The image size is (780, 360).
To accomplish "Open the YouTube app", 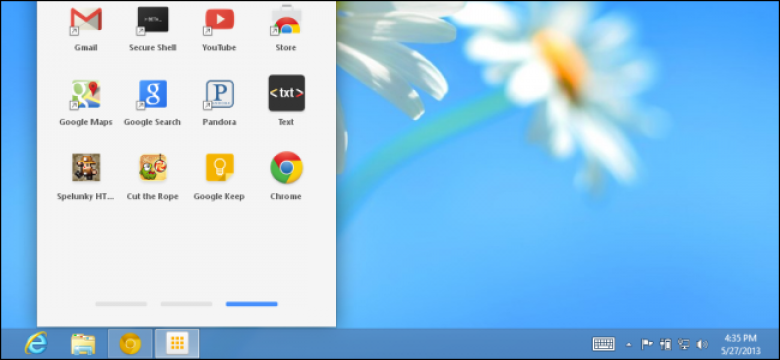I will [219, 21].
